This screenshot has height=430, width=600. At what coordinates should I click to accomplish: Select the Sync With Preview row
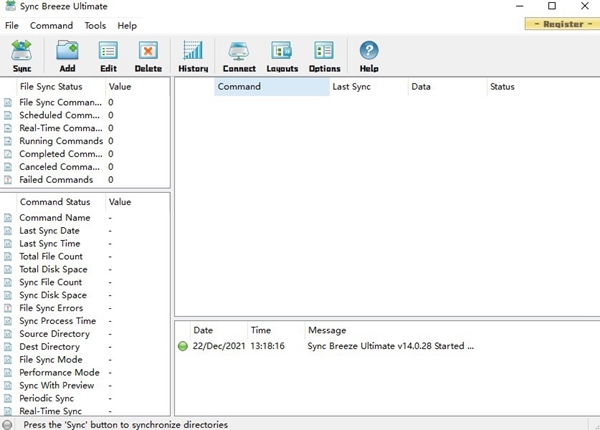(x=85, y=385)
